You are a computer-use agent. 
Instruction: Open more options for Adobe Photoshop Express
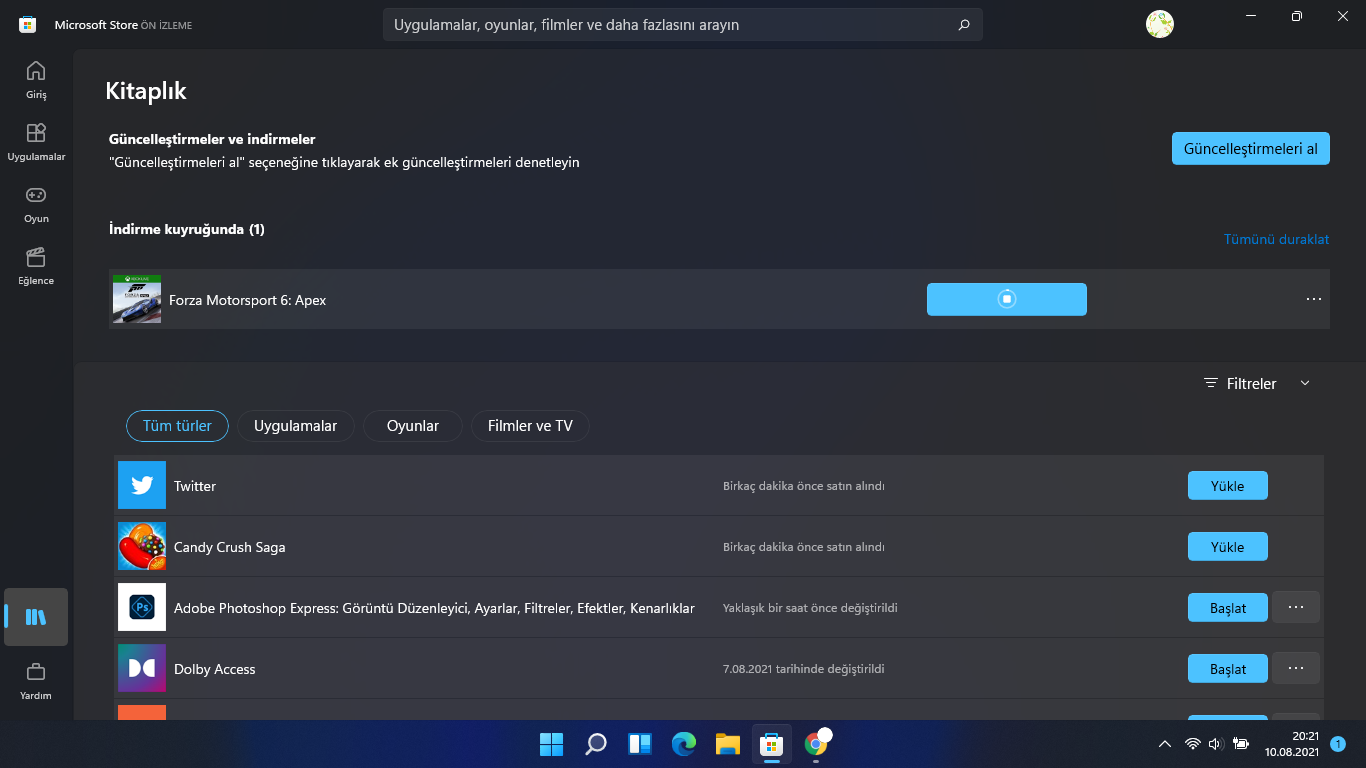pos(1296,607)
